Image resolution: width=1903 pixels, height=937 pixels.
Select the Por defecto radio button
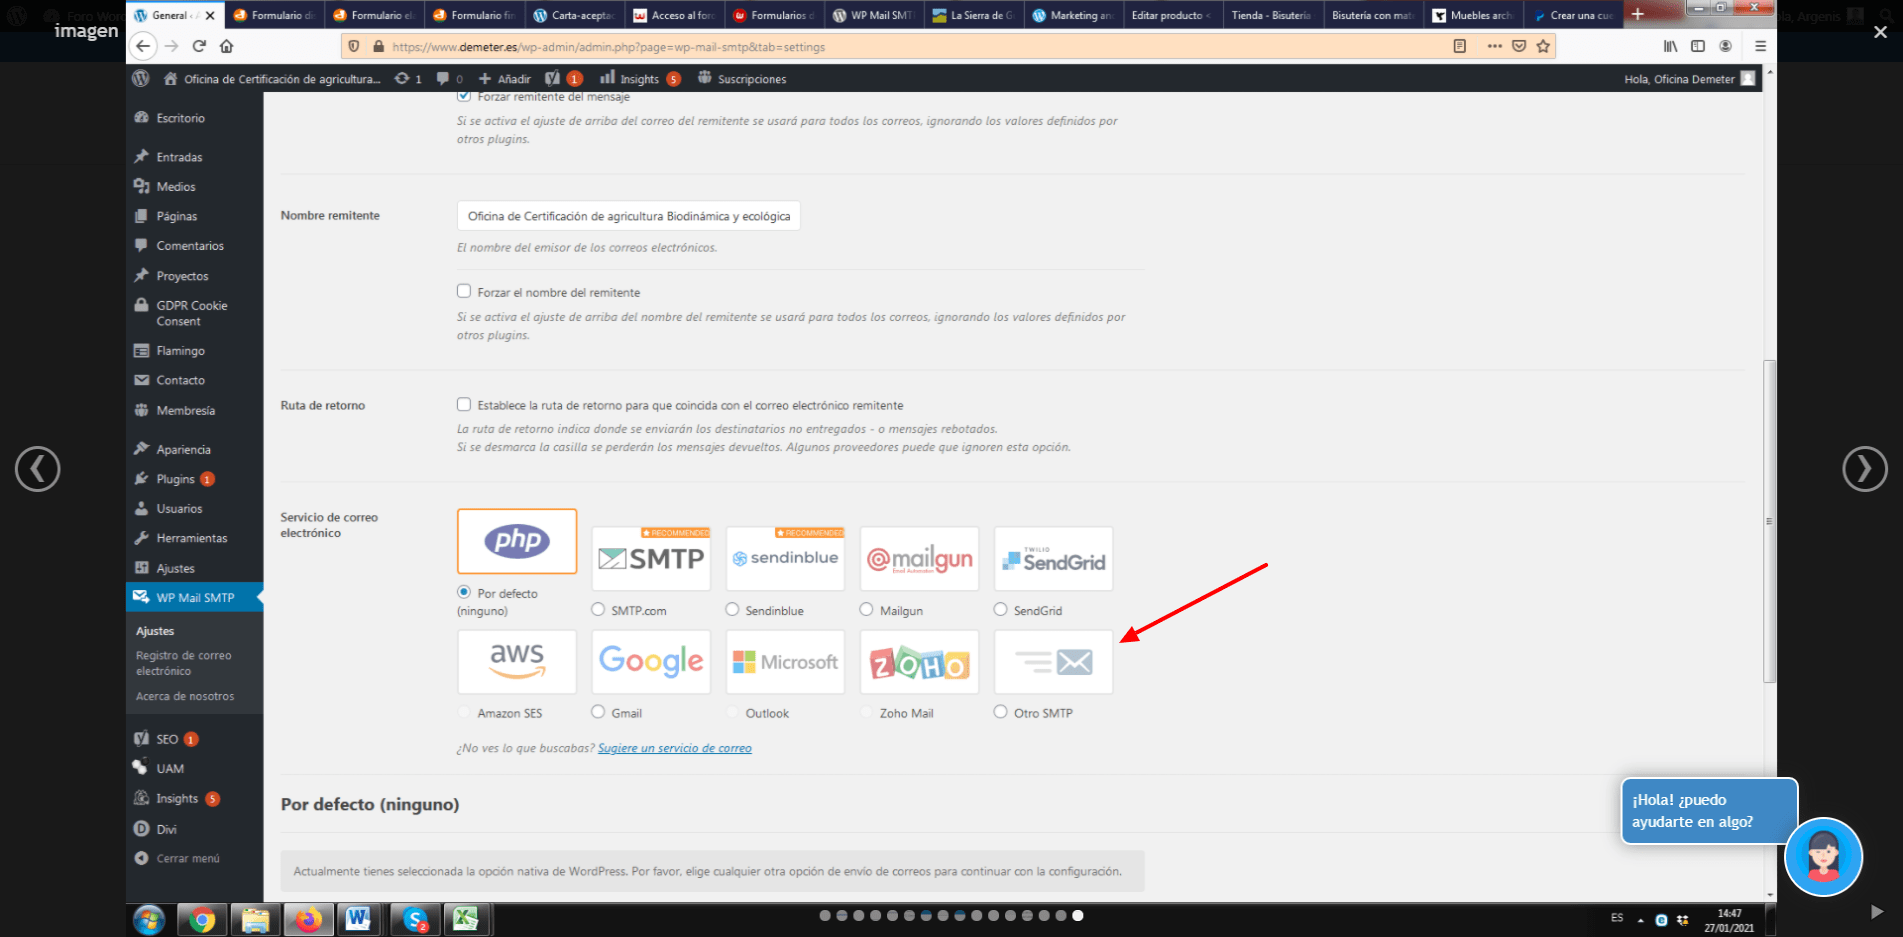coord(464,592)
